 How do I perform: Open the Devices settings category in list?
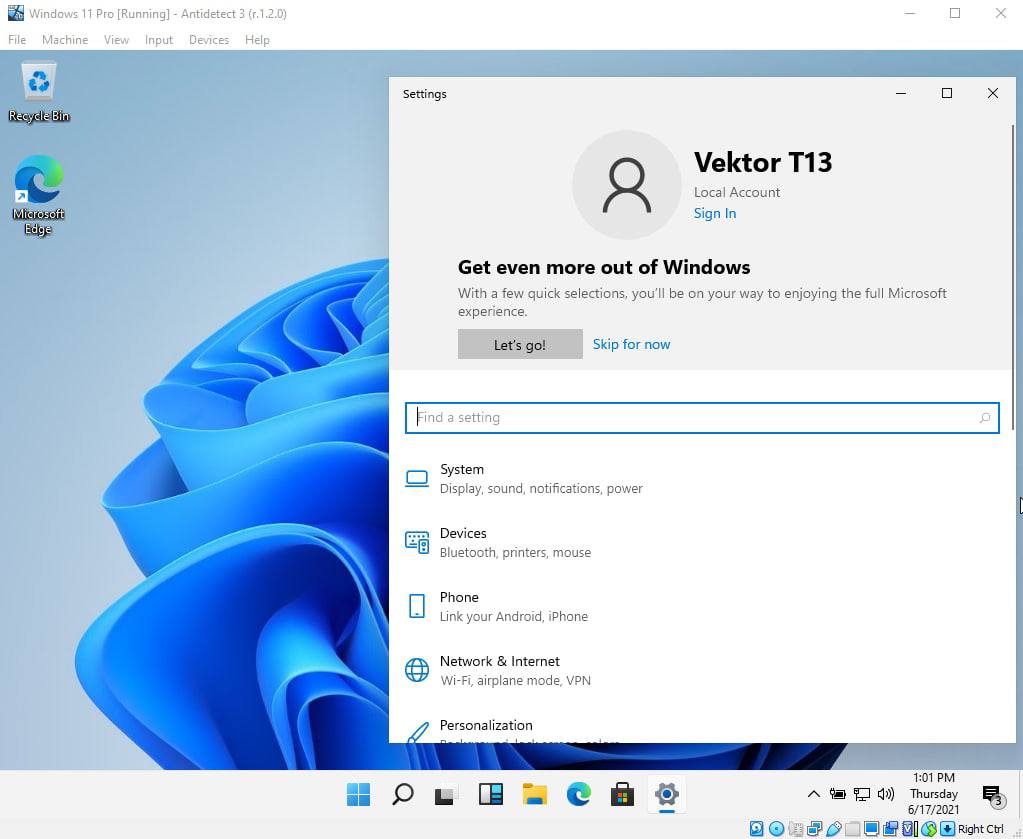point(702,543)
